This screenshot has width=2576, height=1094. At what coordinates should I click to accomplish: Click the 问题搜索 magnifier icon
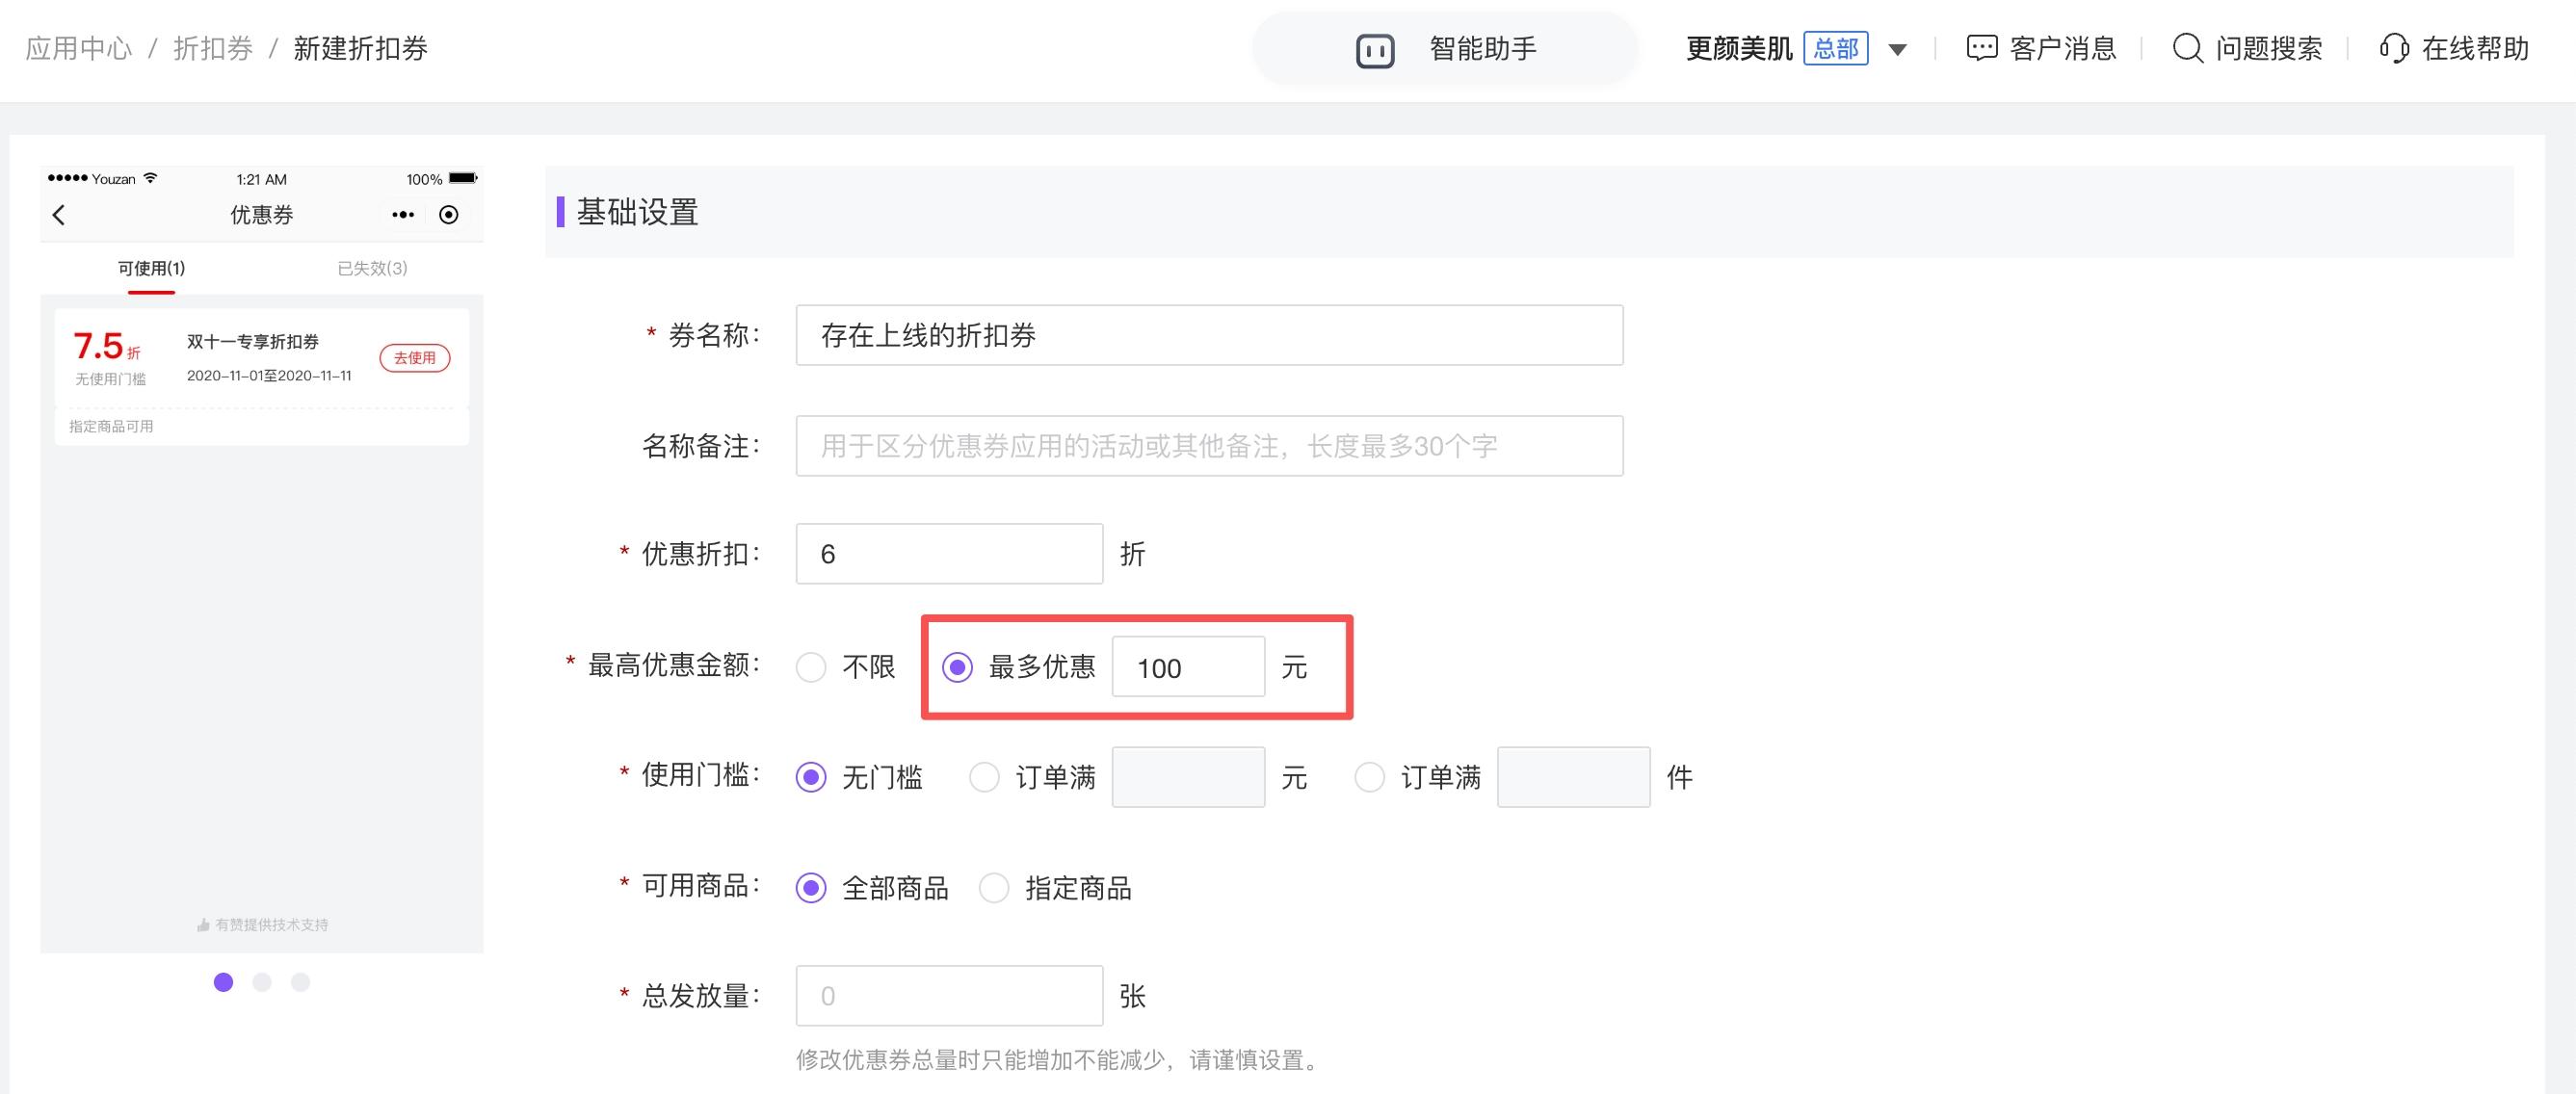2188,48
